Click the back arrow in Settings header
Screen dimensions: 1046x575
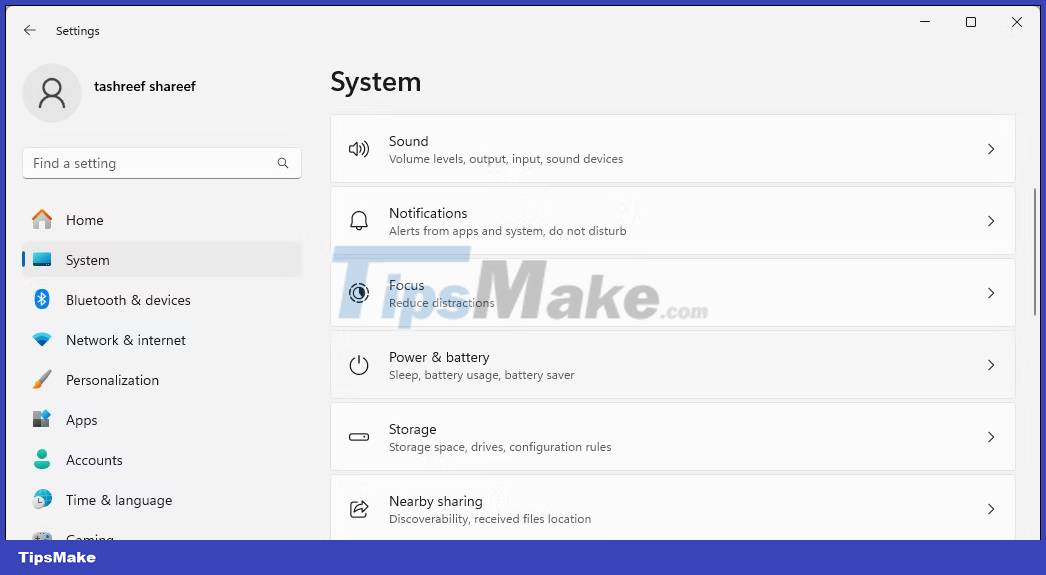29,30
